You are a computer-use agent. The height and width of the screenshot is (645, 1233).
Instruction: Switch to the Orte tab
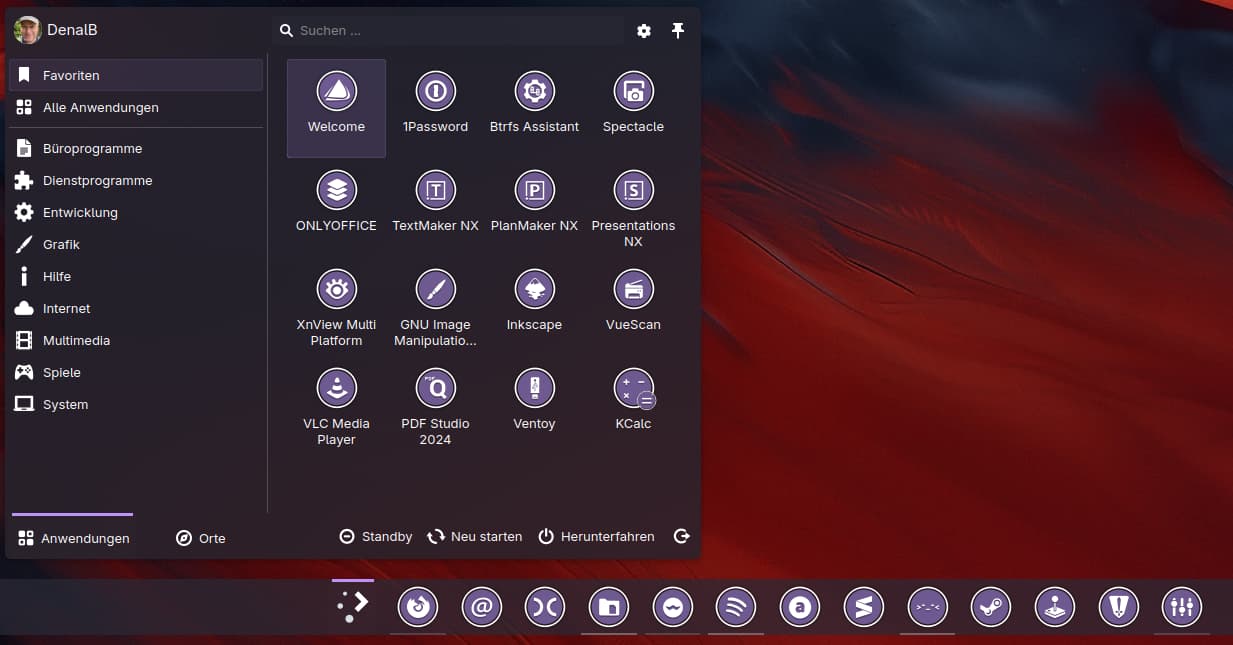tap(201, 538)
